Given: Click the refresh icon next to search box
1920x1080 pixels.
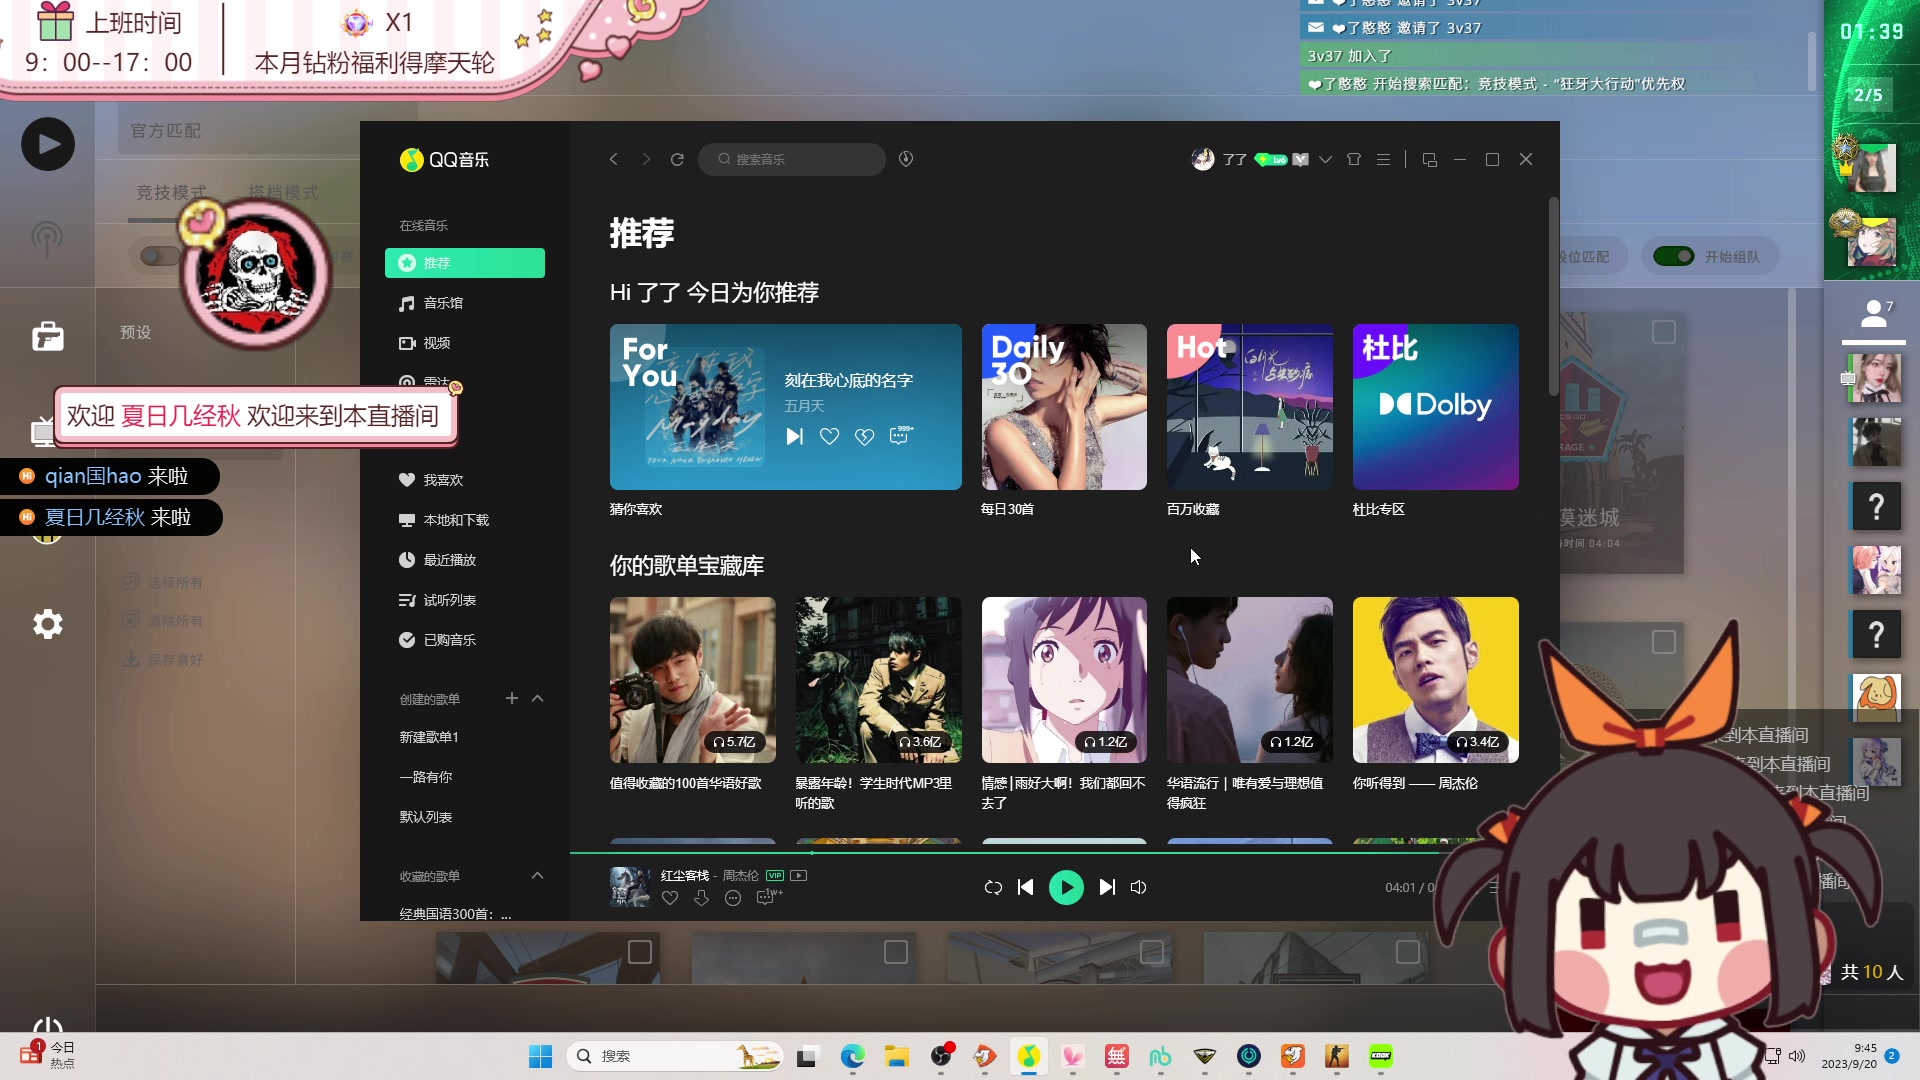Looking at the screenshot, I should (677, 159).
